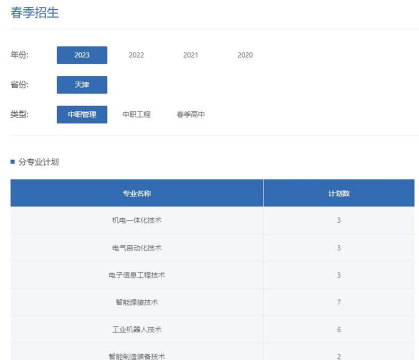Click plan count 7 for 智能焊接技术
This screenshot has height=360, width=419.
click(339, 302)
